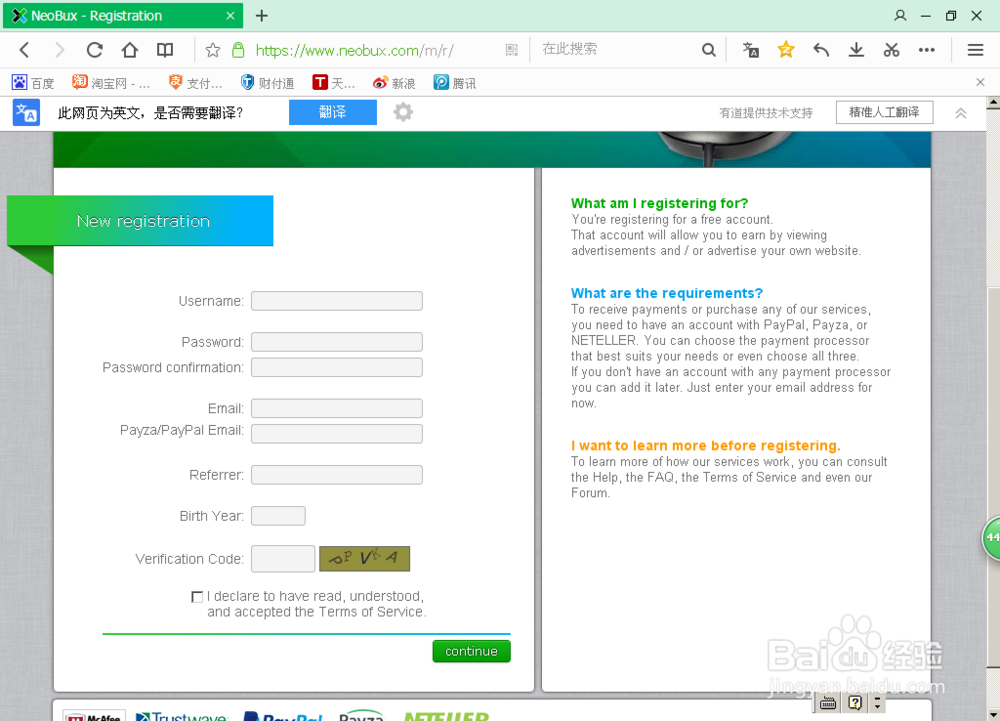Bookmark the page with the outline star
This screenshot has height=721, width=1000.
pos(213,50)
